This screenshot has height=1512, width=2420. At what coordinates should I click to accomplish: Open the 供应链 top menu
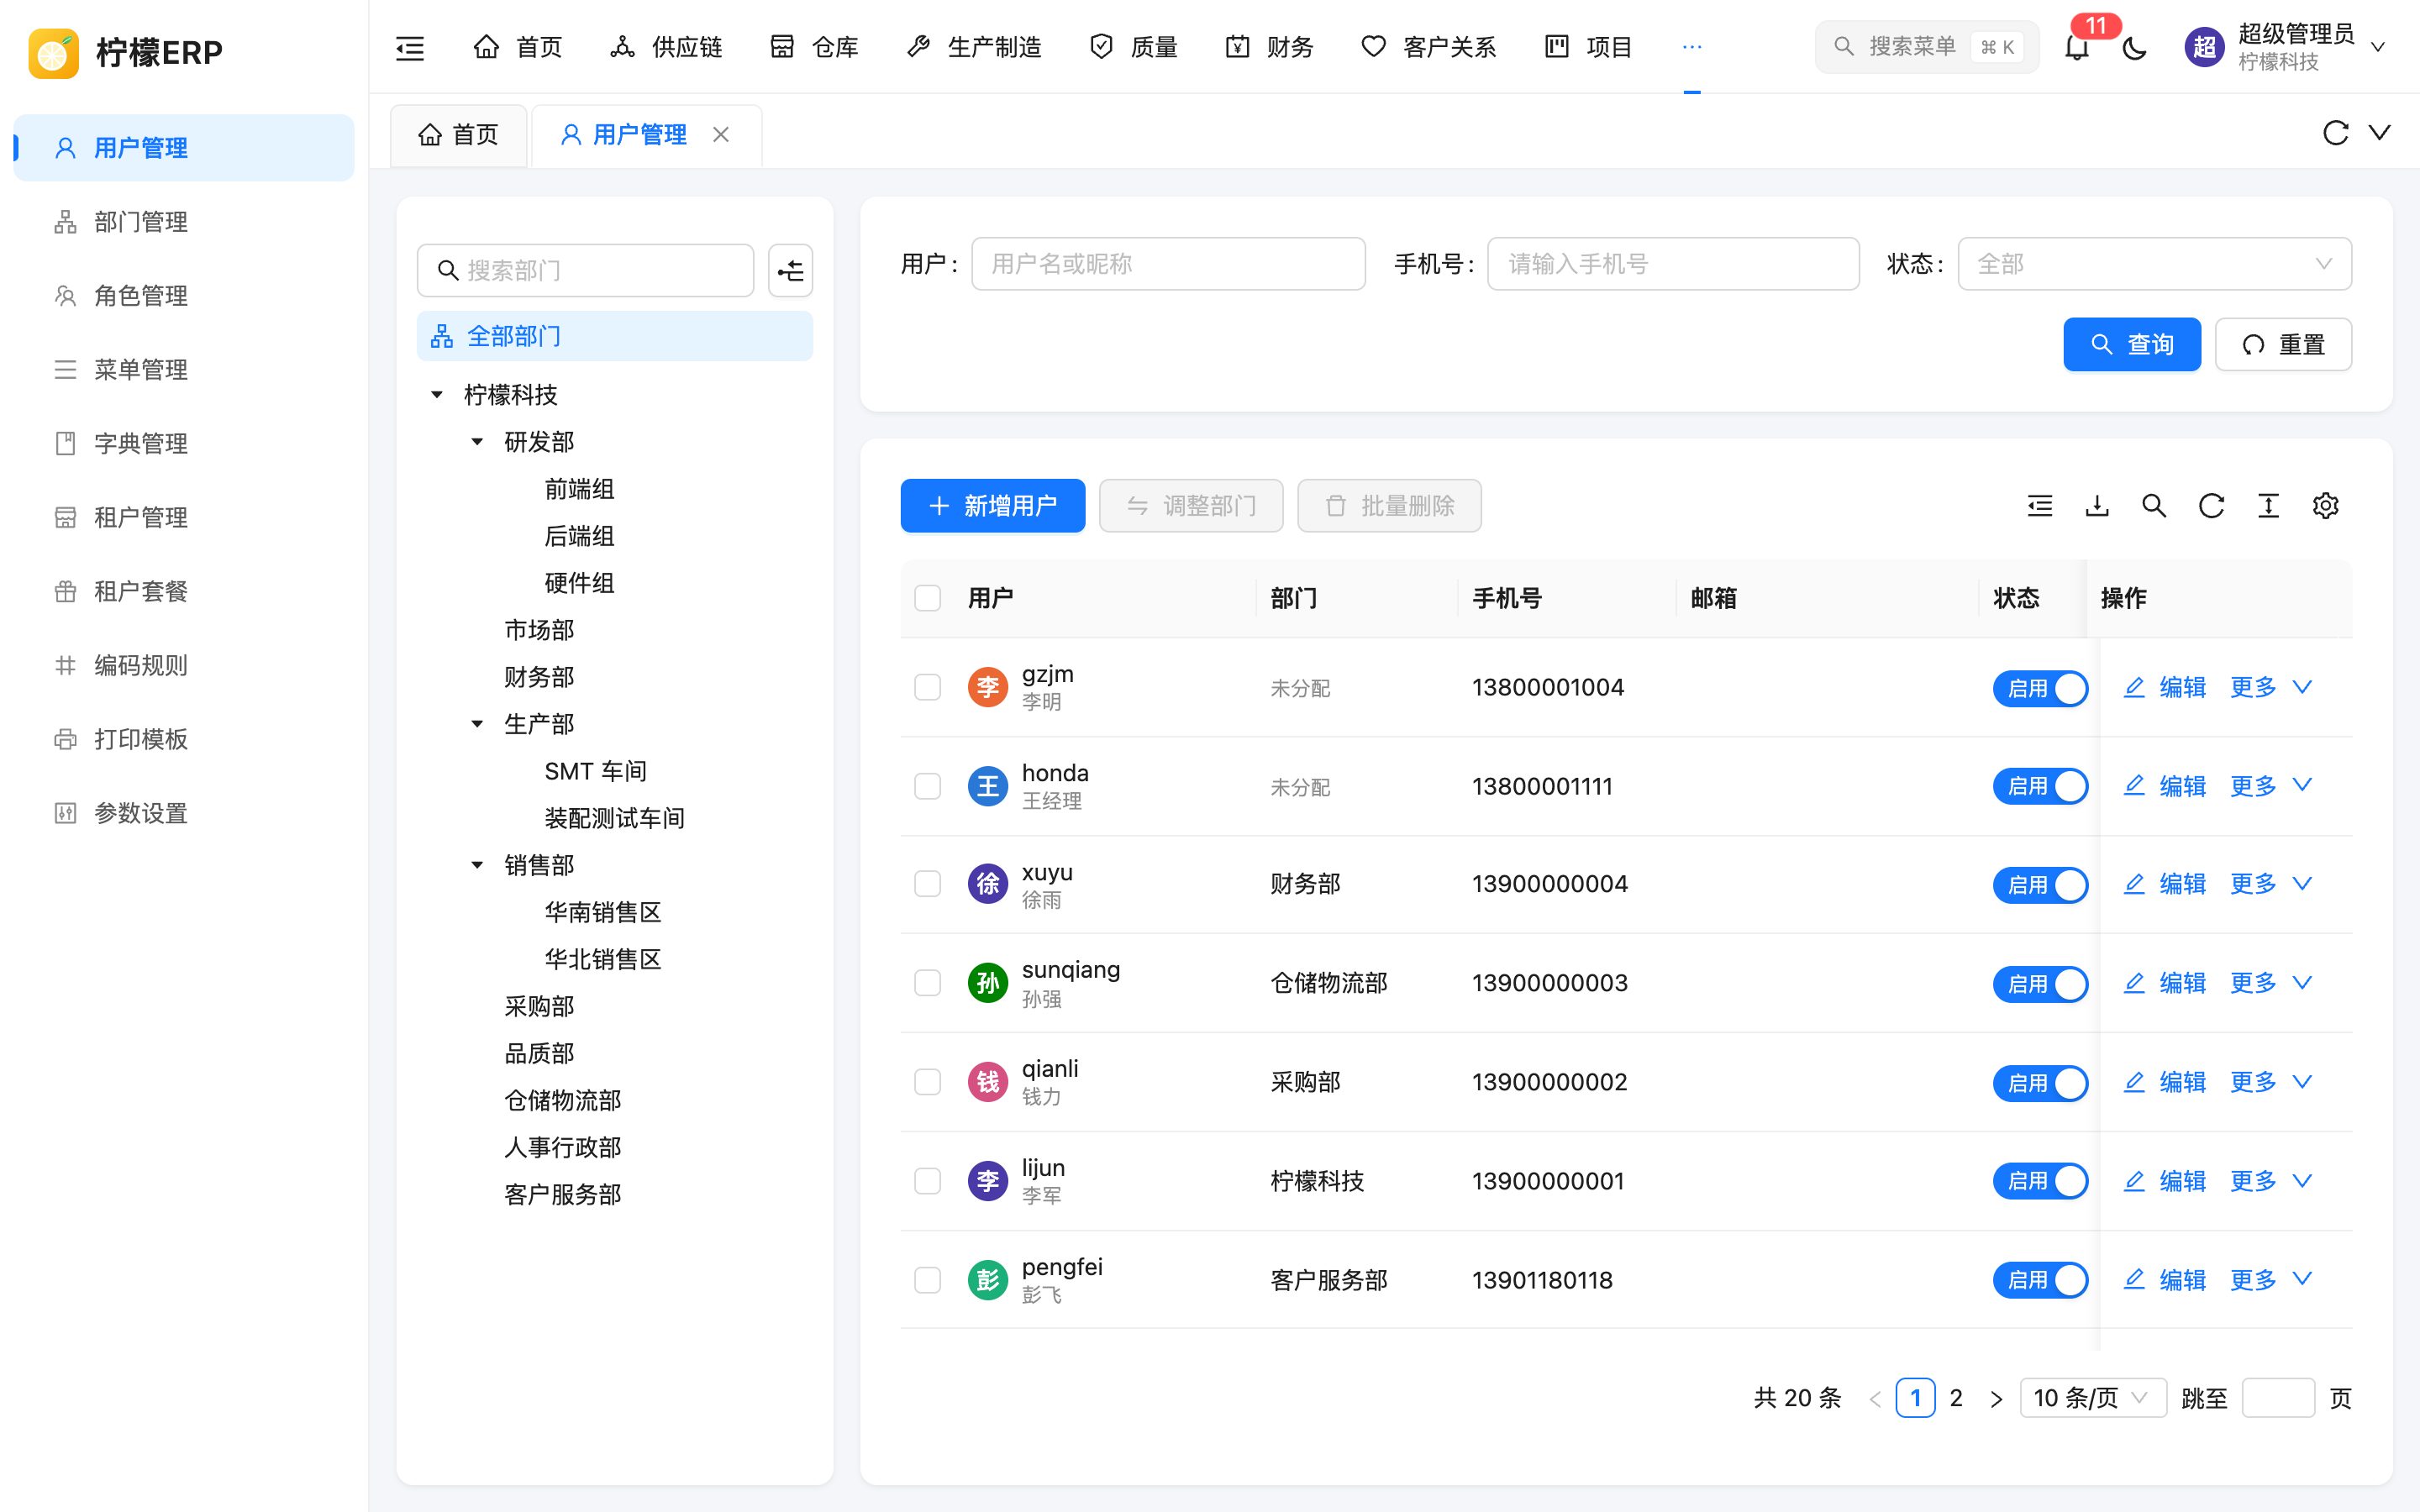[x=666, y=47]
